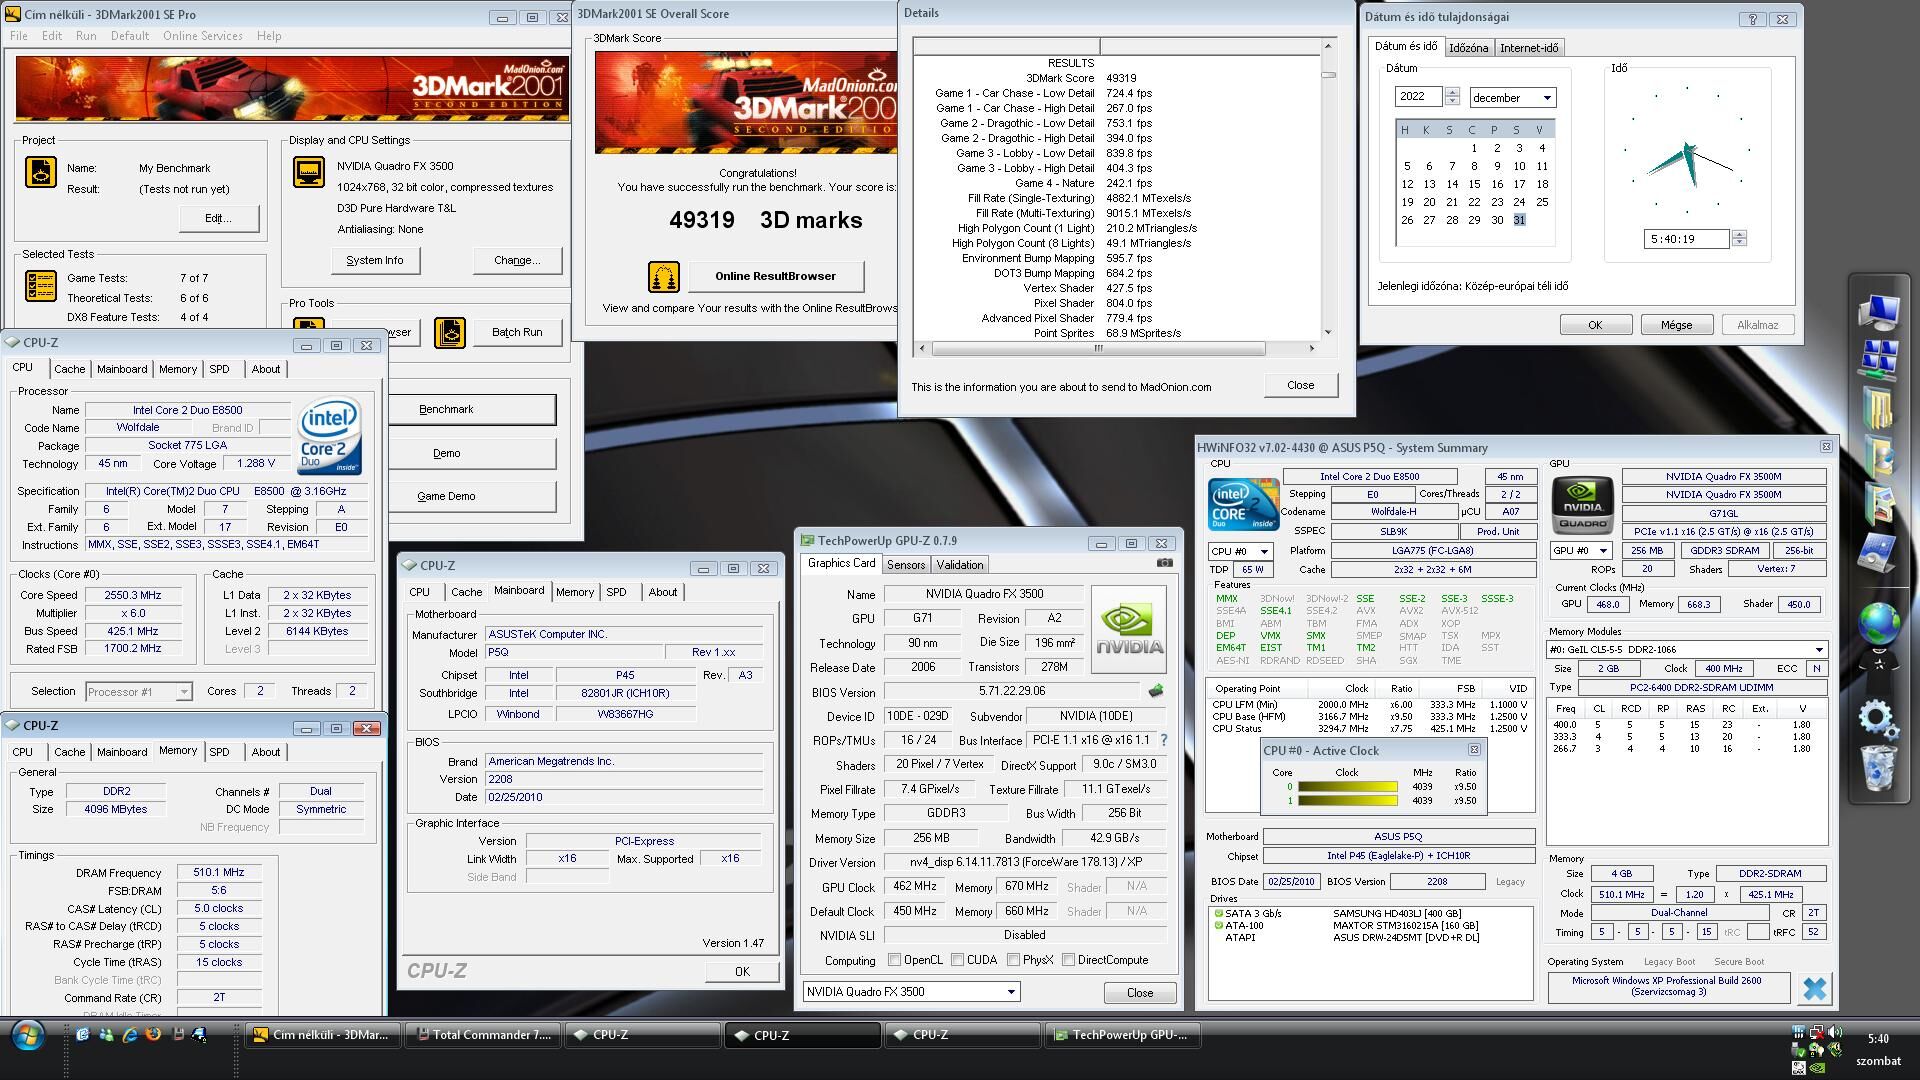
Task: Open the network computers icon in the dock
Action: pyautogui.click(x=1878, y=360)
